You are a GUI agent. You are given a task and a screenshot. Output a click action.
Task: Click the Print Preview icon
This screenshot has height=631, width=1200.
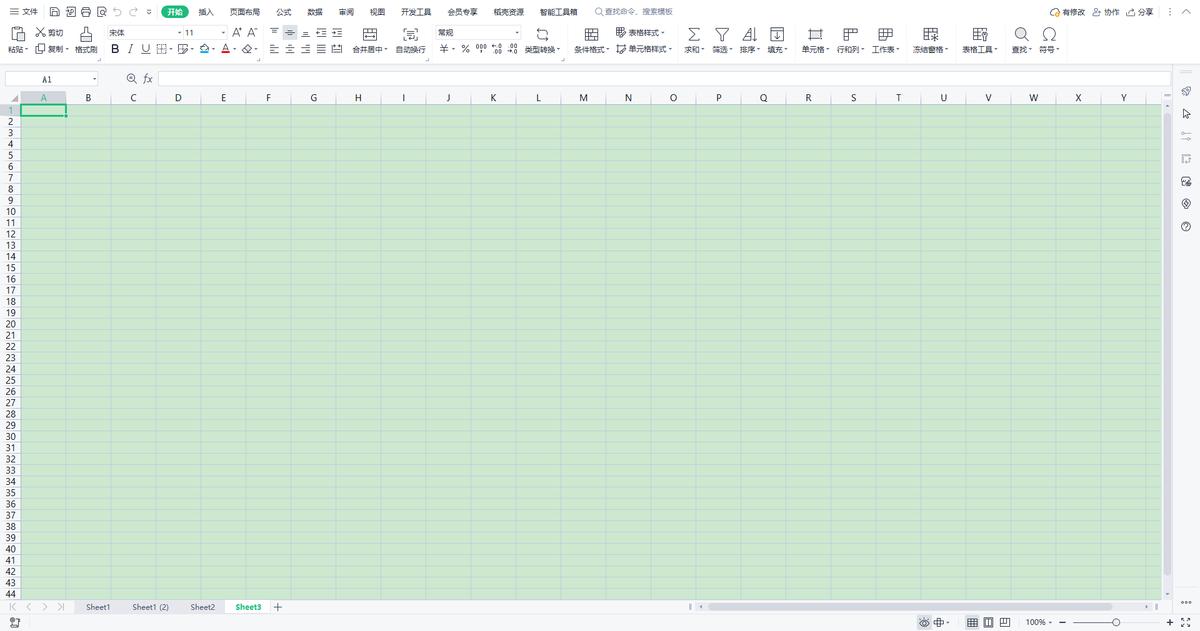click(102, 12)
